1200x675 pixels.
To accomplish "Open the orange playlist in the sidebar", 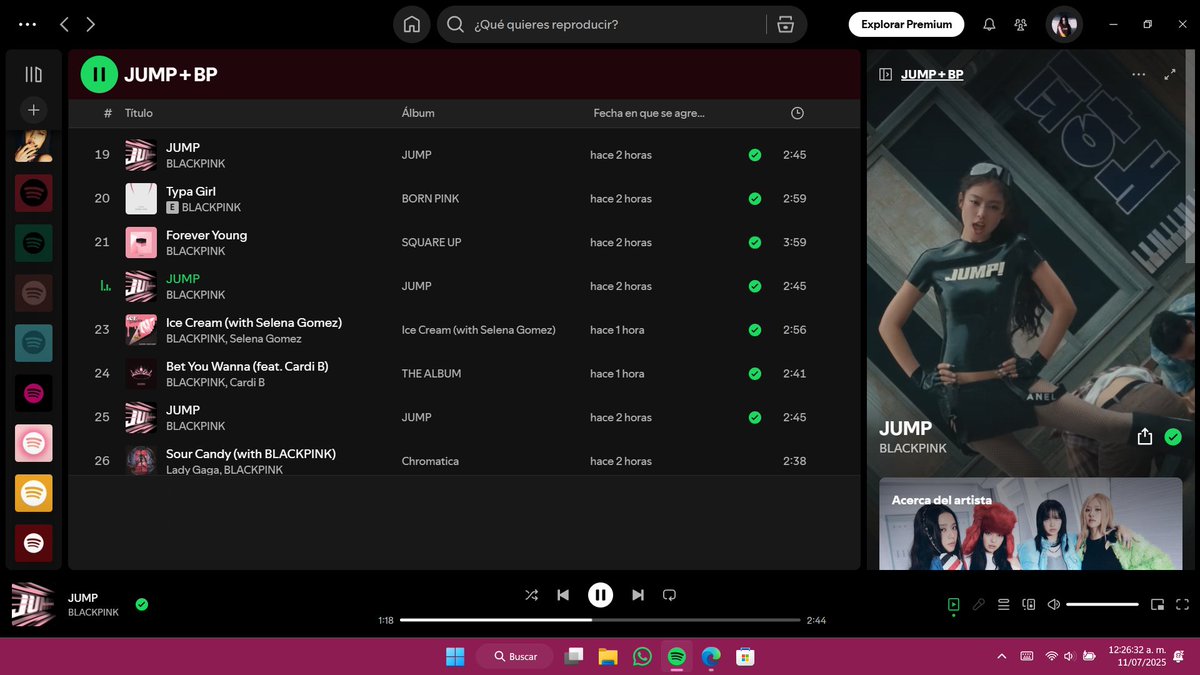I will coord(33,493).
